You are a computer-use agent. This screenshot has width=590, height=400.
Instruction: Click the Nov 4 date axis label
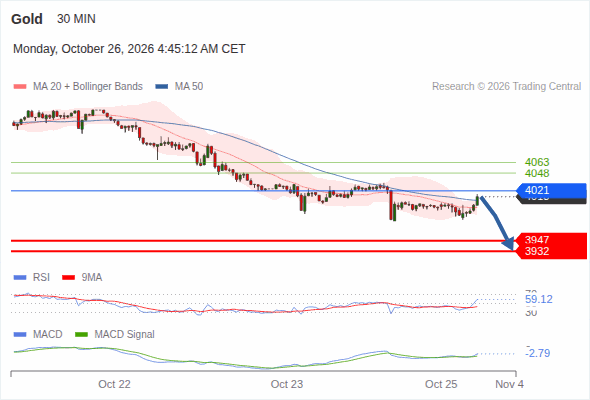click(509, 384)
